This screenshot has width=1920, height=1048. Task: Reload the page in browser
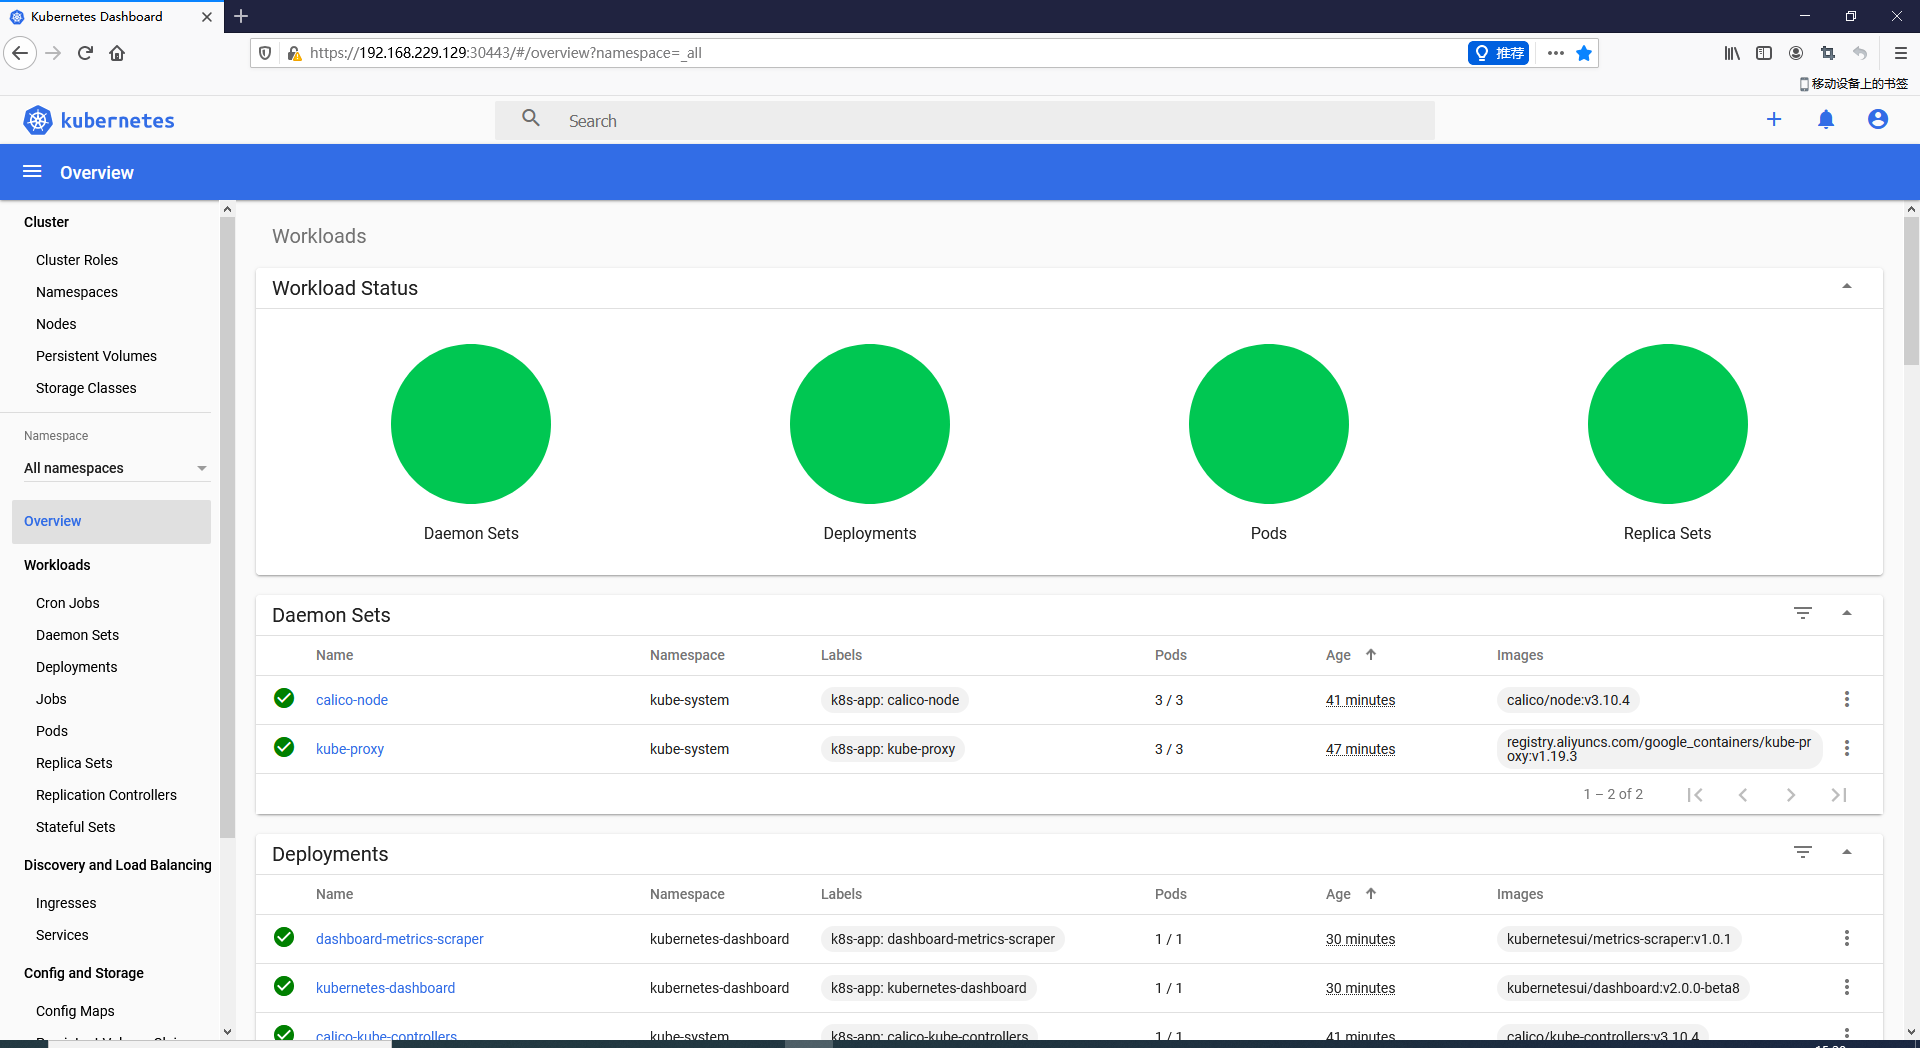[85, 53]
